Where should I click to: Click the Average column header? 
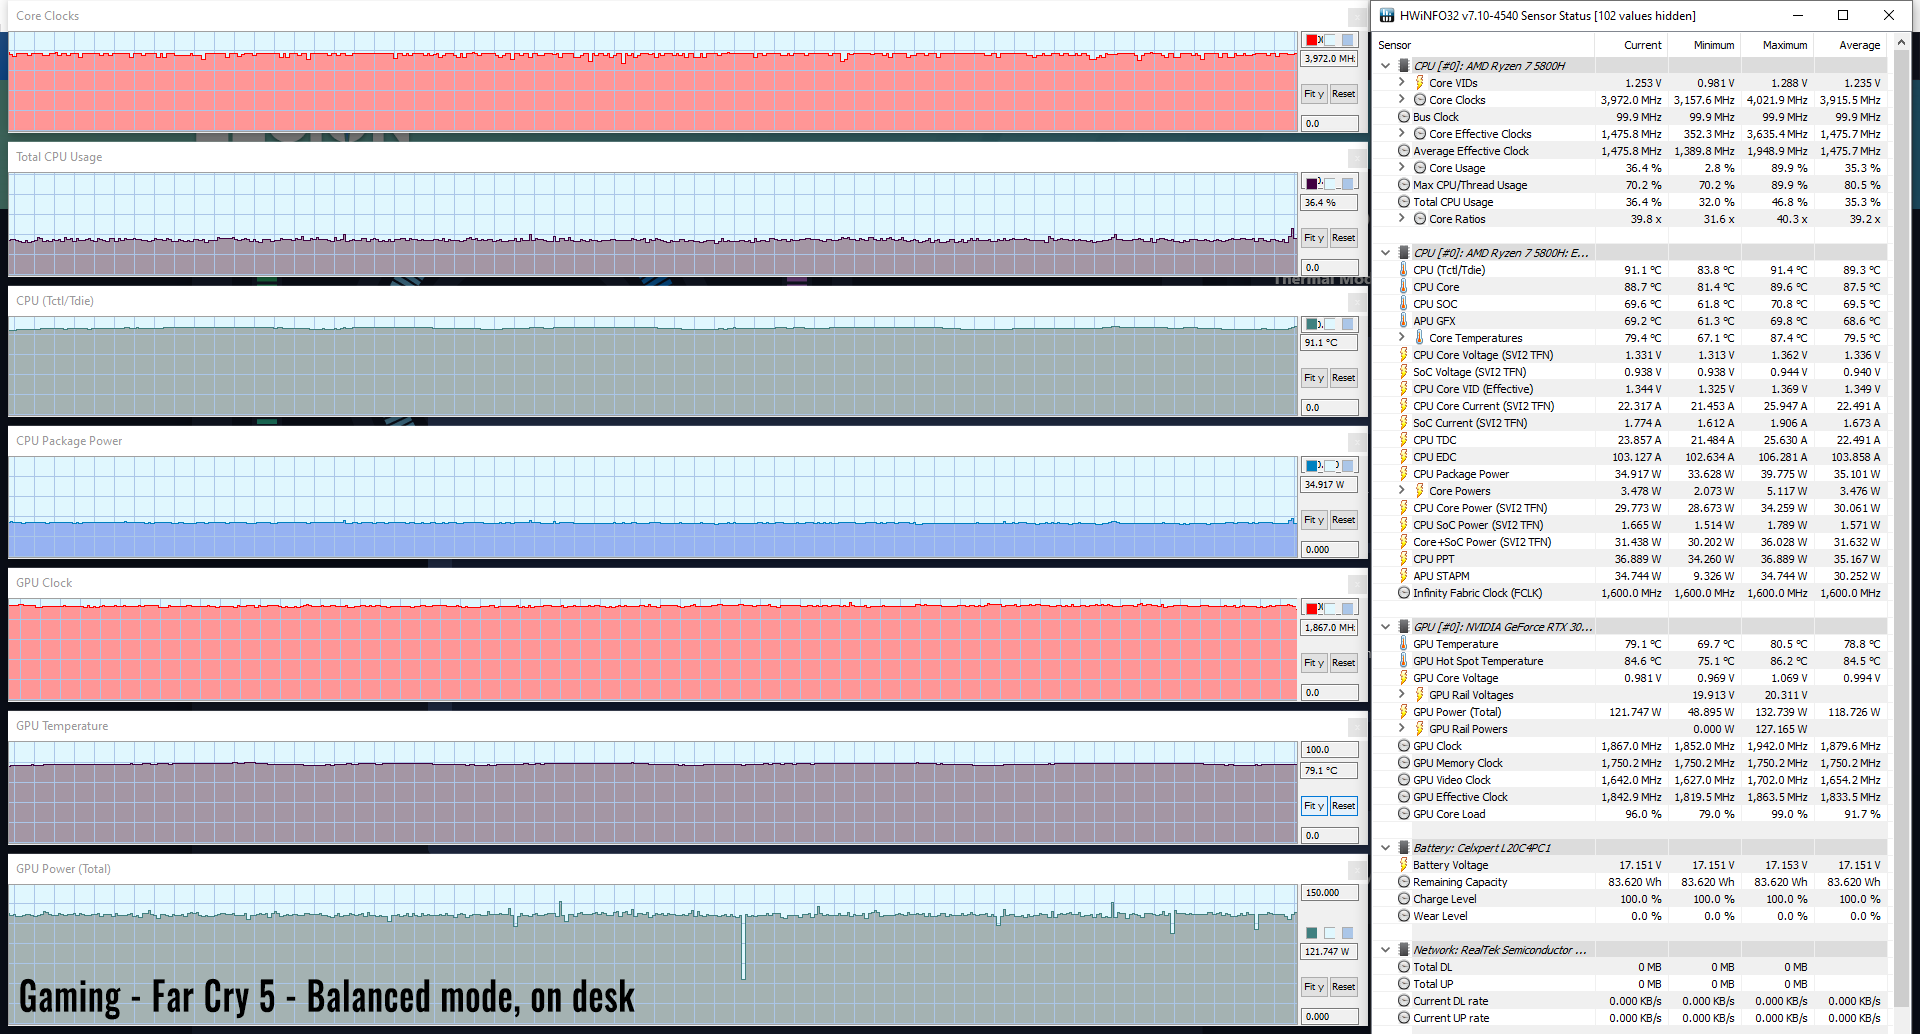[x=1859, y=45]
